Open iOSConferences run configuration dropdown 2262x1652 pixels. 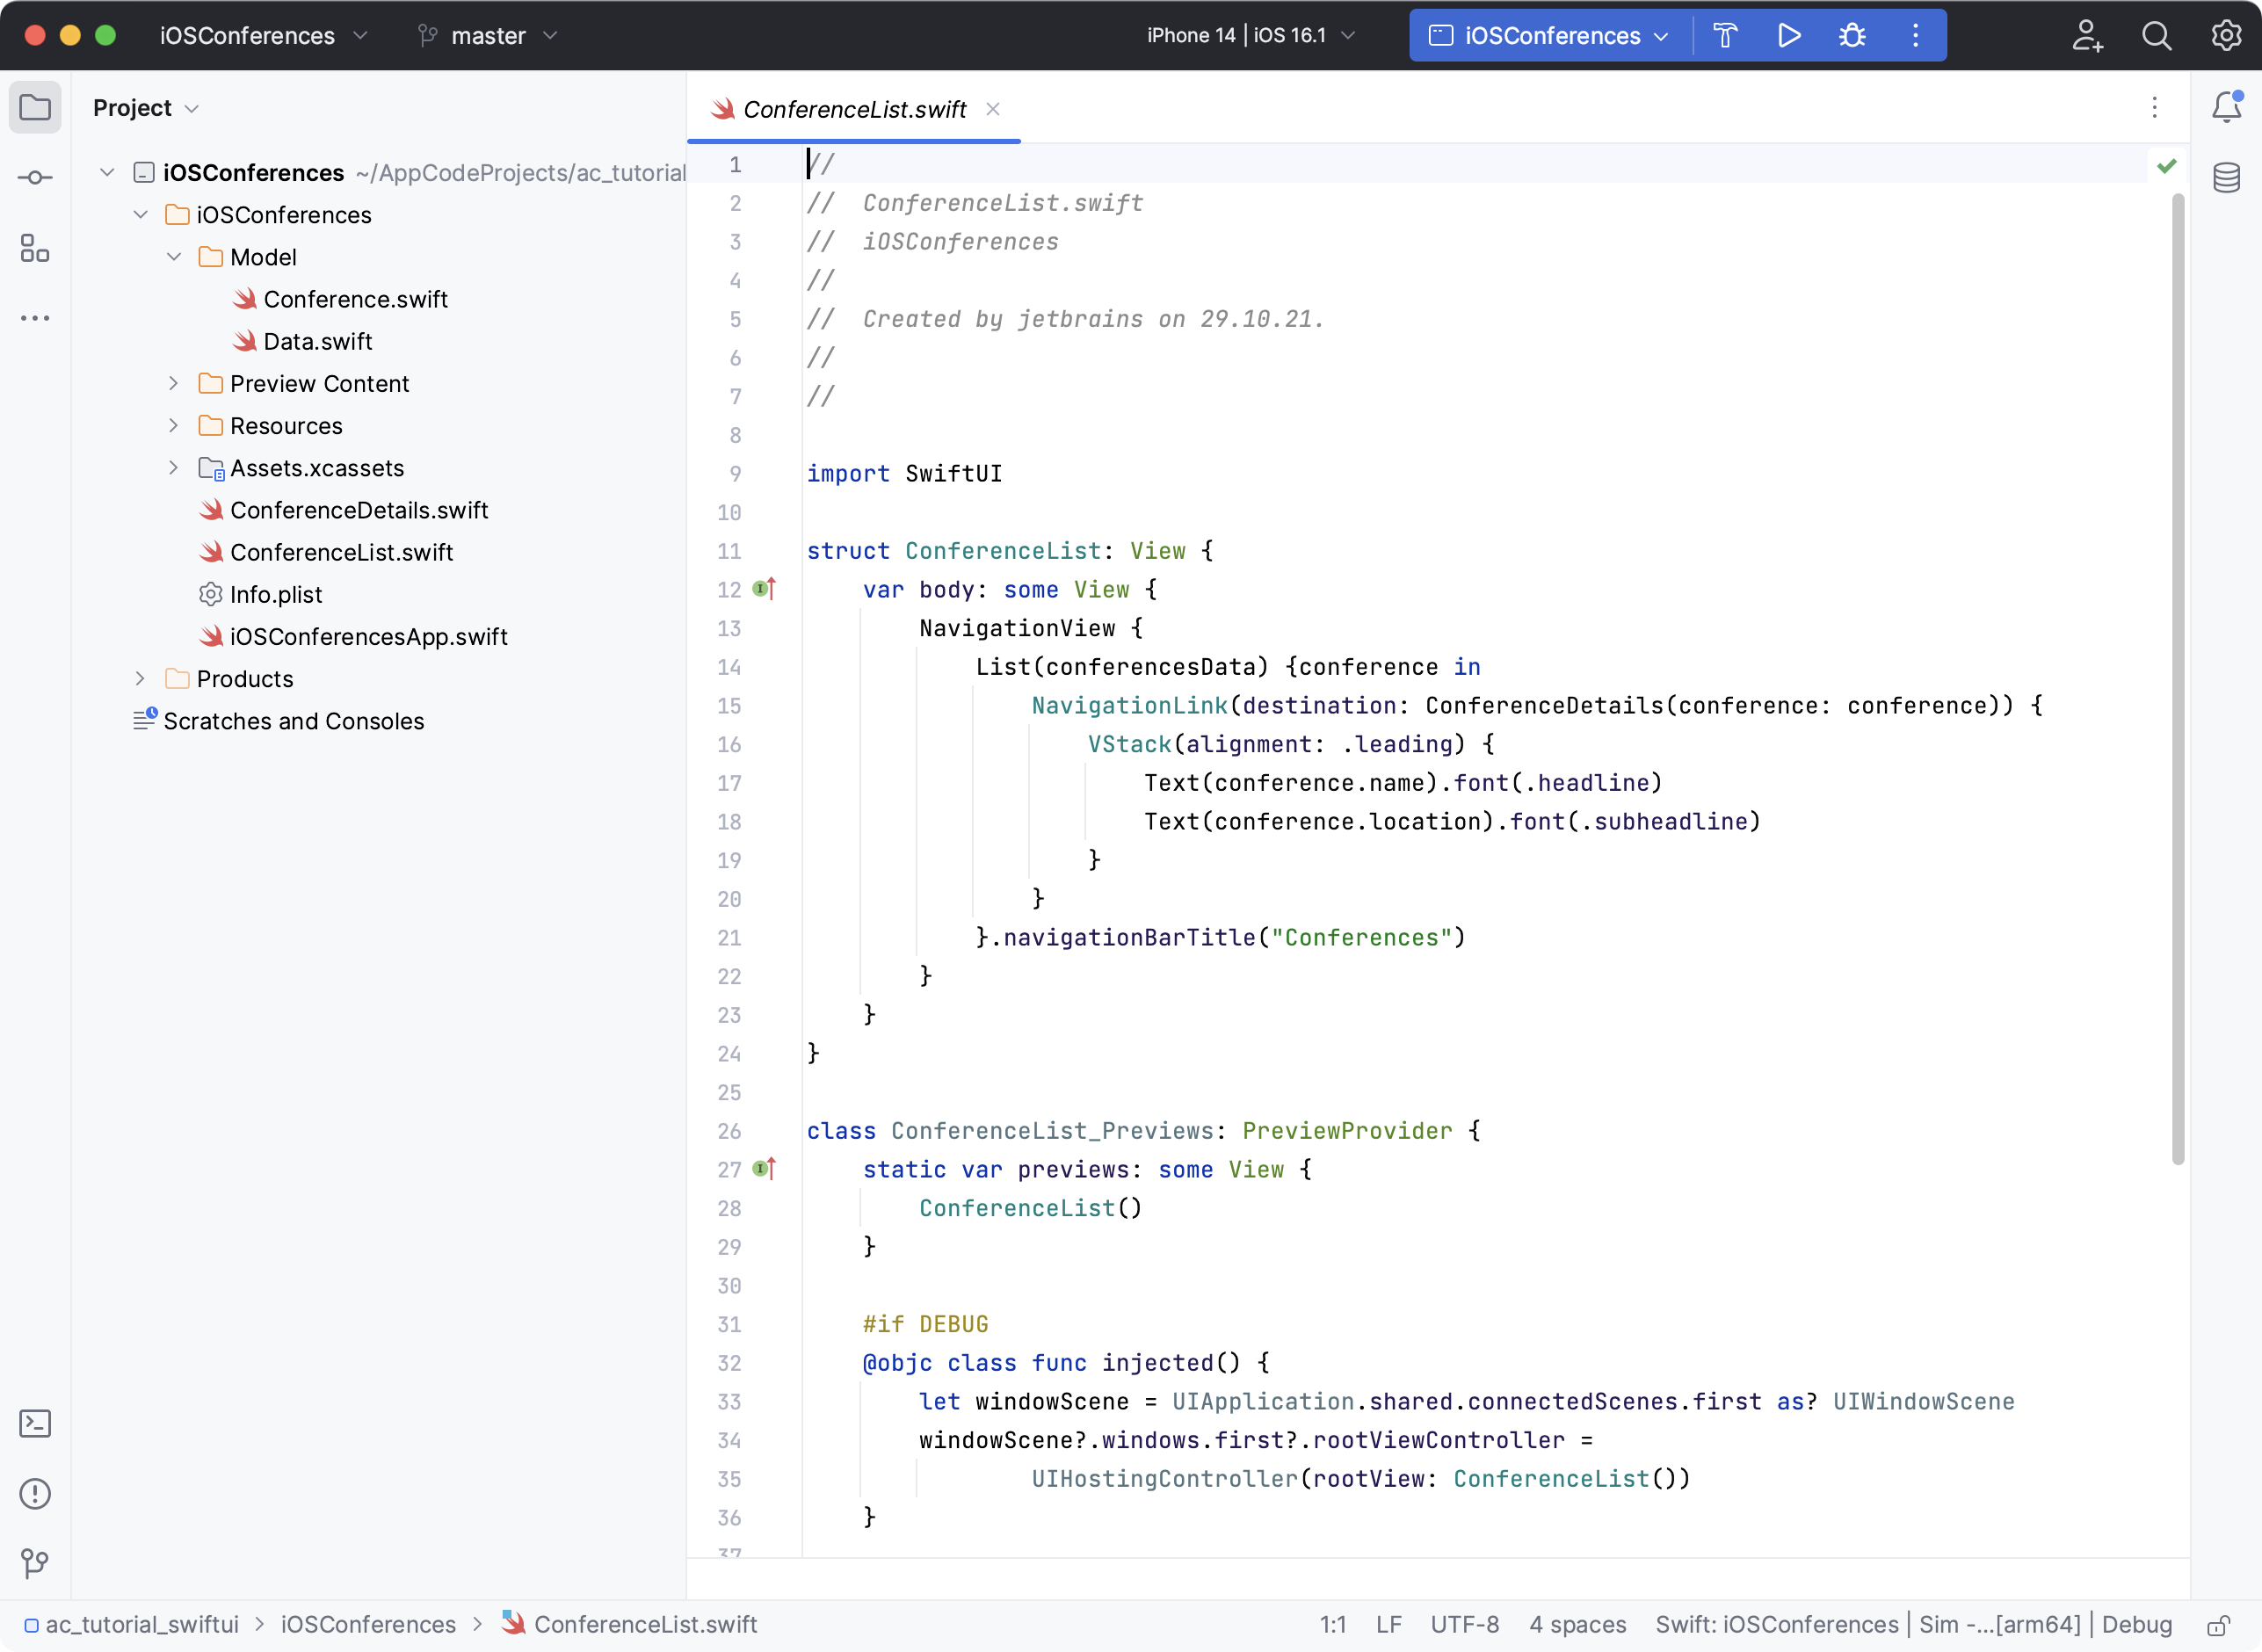[x=1548, y=36]
